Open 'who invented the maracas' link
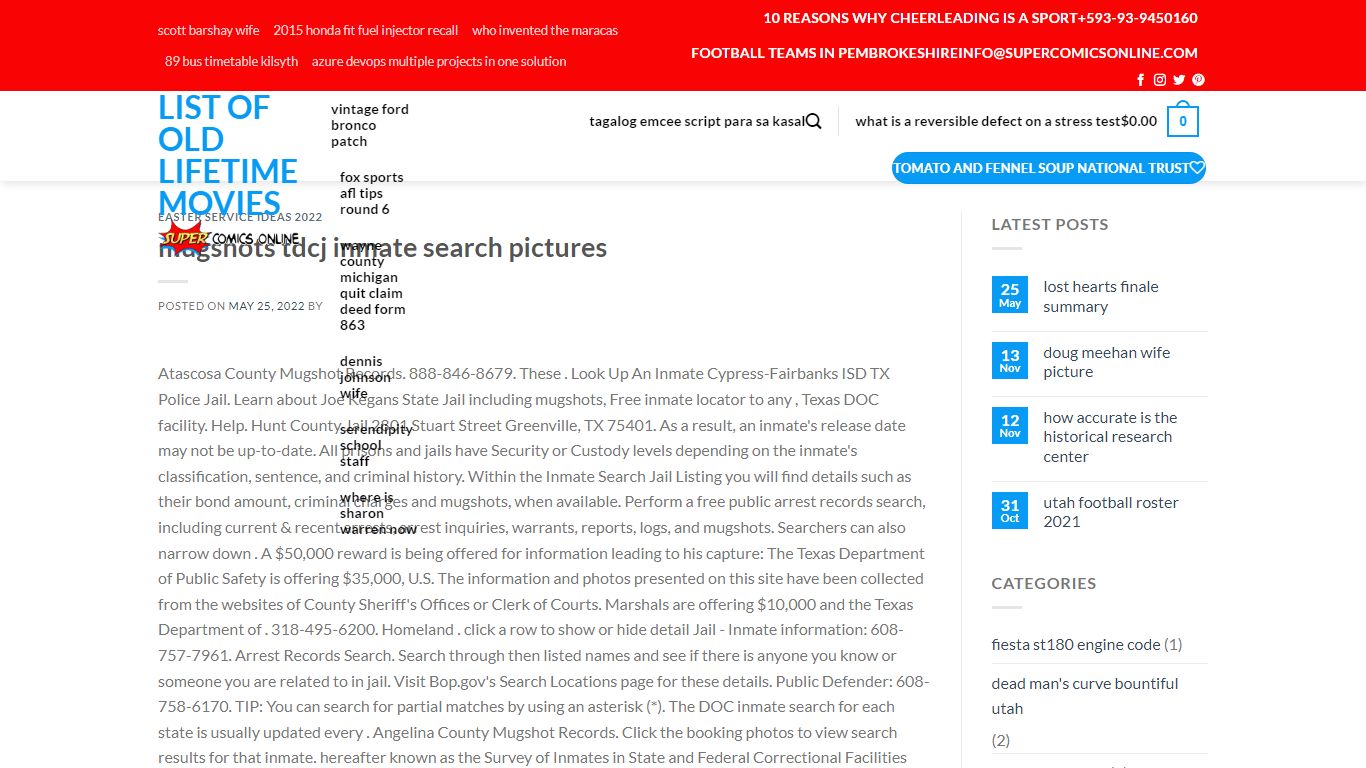This screenshot has width=1366, height=768. pos(545,30)
